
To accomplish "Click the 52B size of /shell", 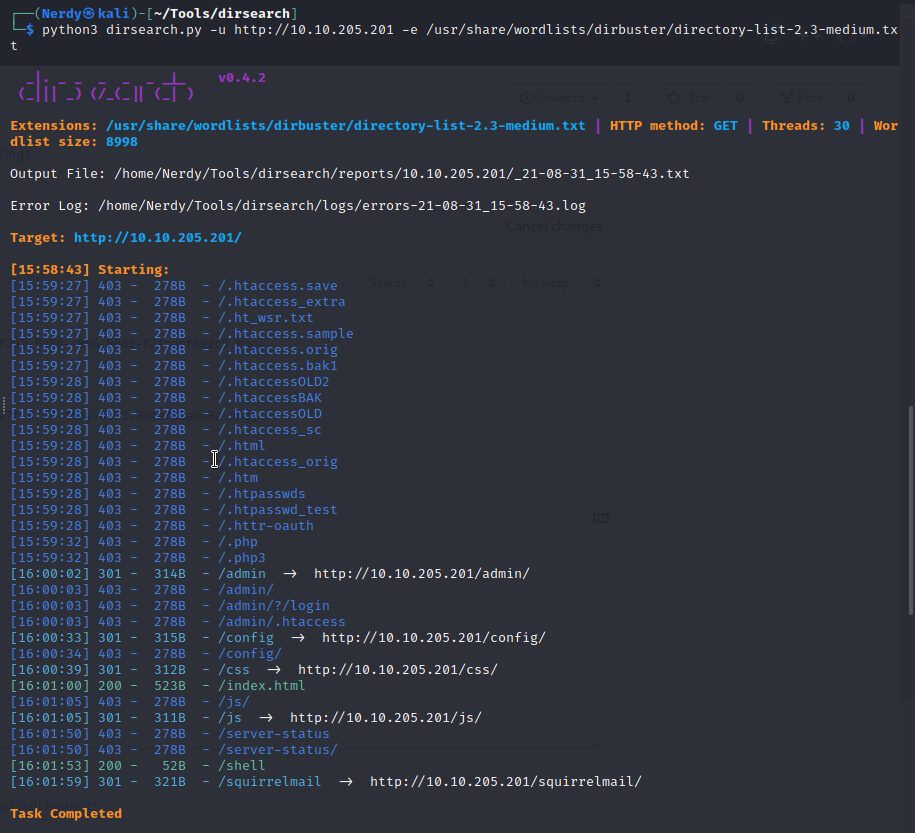I will pyautogui.click(x=174, y=765).
